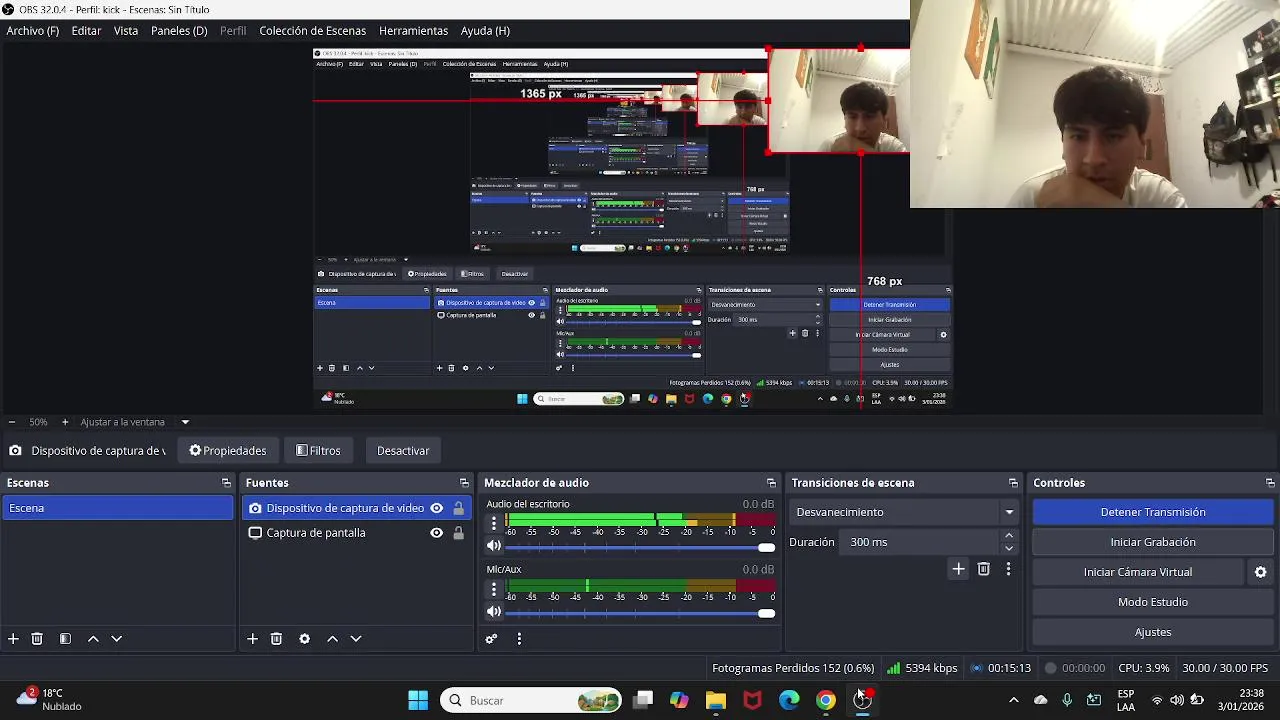Open the Vista menu
The width and height of the screenshot is (1280, 720).
(126, 31)
